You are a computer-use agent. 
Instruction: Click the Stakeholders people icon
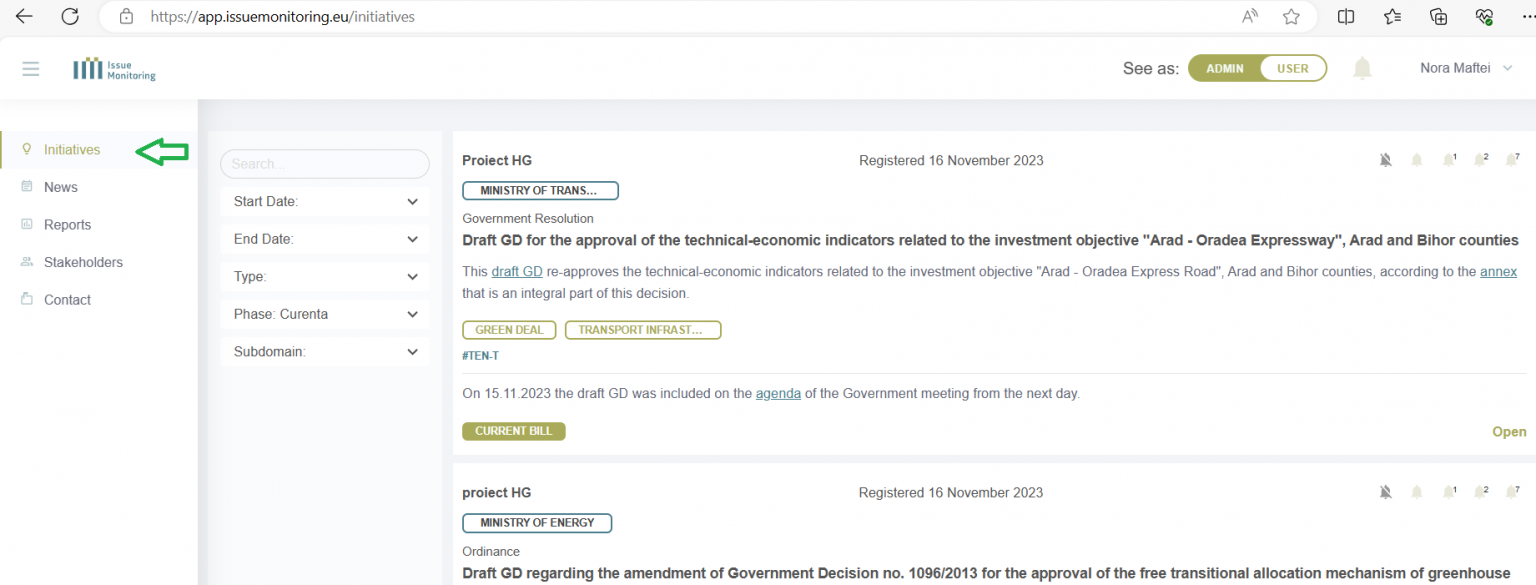click(28, 262)
